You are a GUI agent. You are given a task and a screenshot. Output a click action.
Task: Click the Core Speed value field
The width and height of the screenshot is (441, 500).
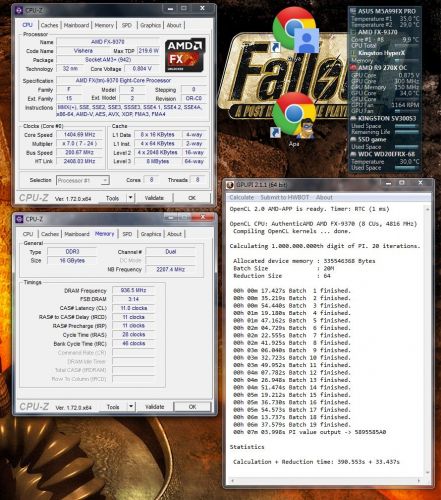[x=79, y=135]
